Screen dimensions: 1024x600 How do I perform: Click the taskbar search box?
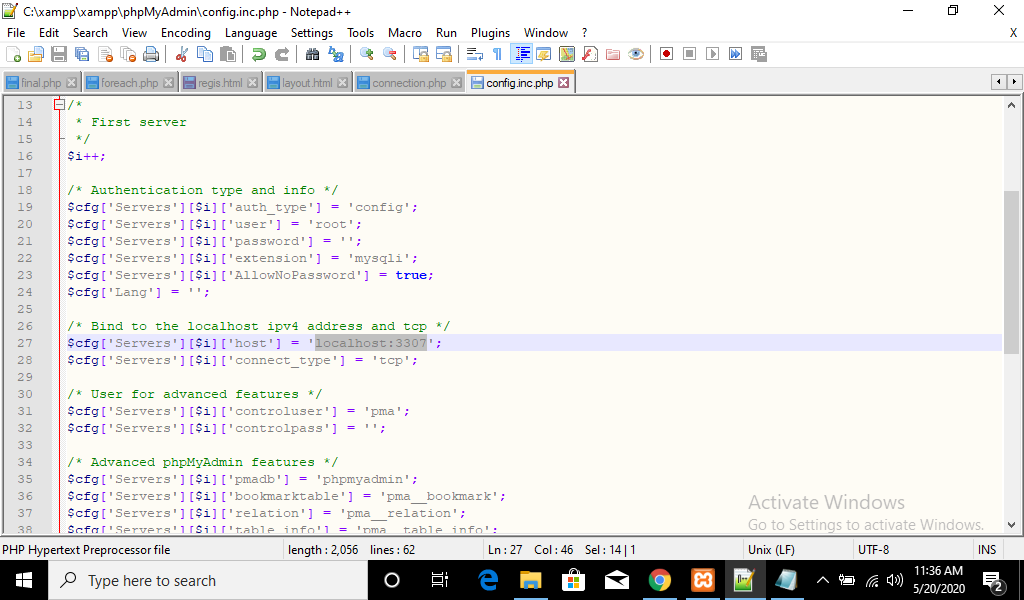[208, 580]
